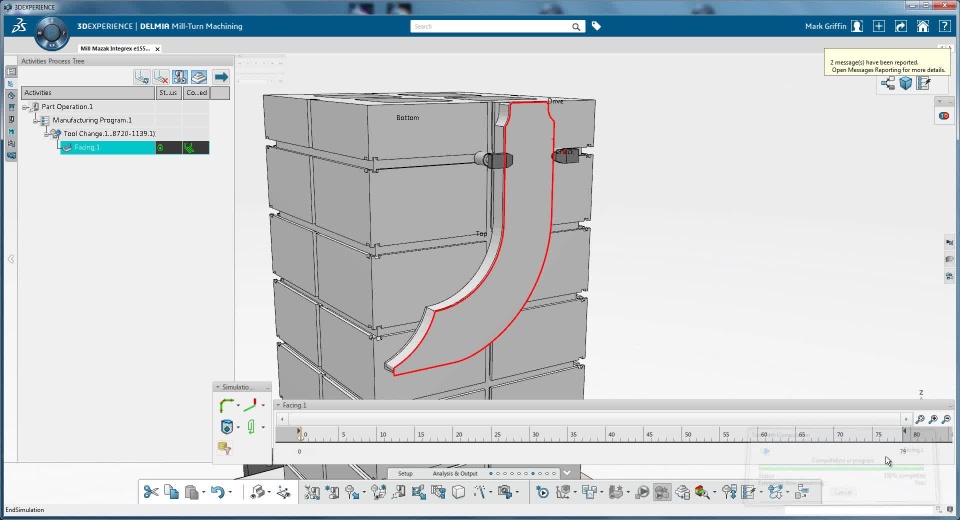Viewport: 960px width, 520px height.
Task: Click the Share arrow icon in top bar
Action: 901,26
